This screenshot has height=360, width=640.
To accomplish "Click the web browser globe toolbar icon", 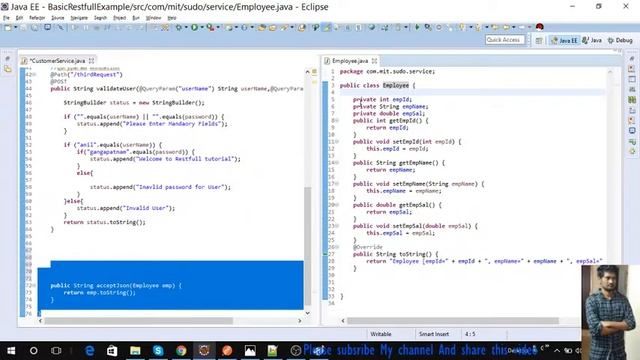I will tap(371, 27).
